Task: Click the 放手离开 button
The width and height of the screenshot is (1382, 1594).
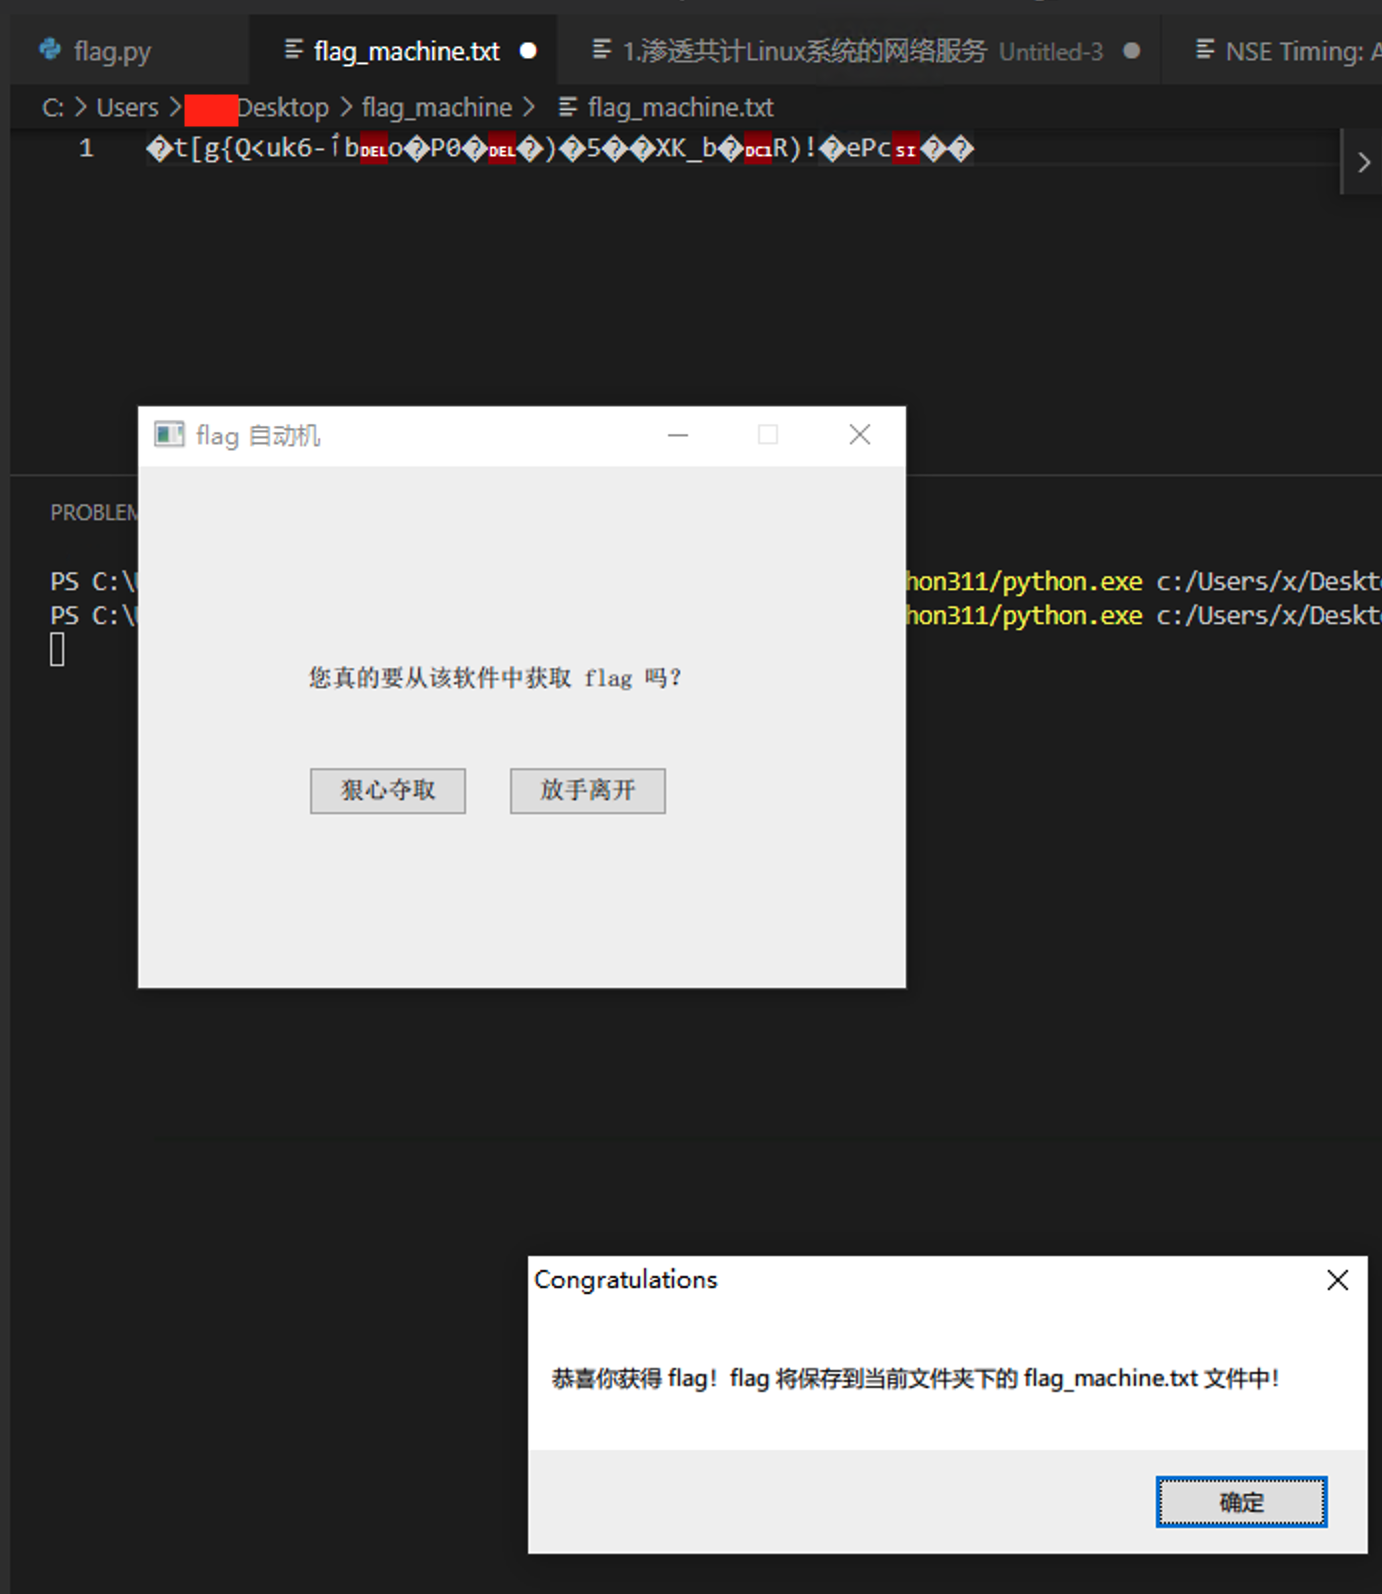Action: tap(588, 791)
